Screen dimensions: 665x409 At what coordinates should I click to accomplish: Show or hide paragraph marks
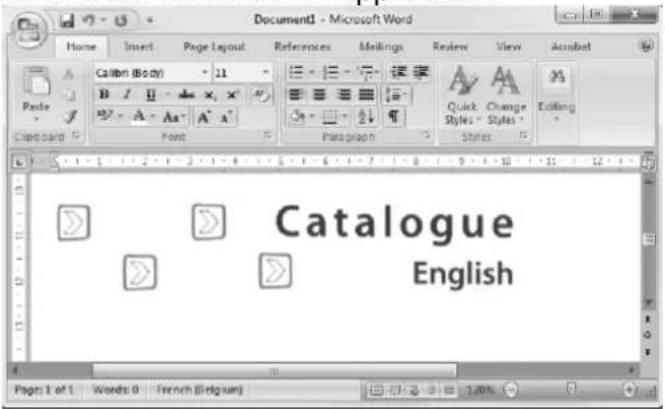click(394, 116)
